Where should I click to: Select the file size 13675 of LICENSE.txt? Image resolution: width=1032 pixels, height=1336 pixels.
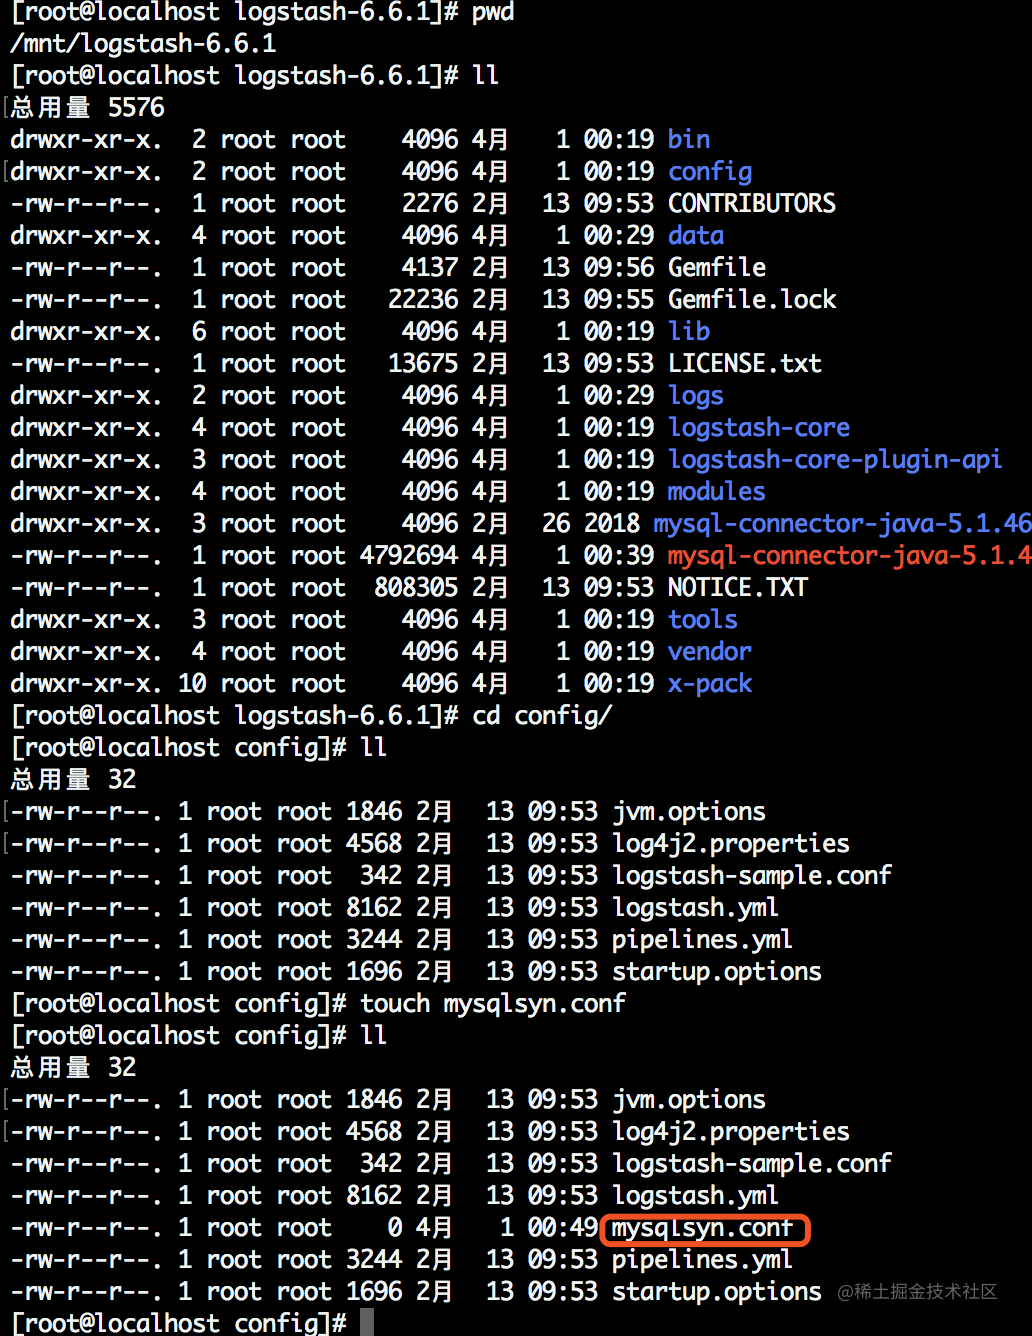pos(423,363)
